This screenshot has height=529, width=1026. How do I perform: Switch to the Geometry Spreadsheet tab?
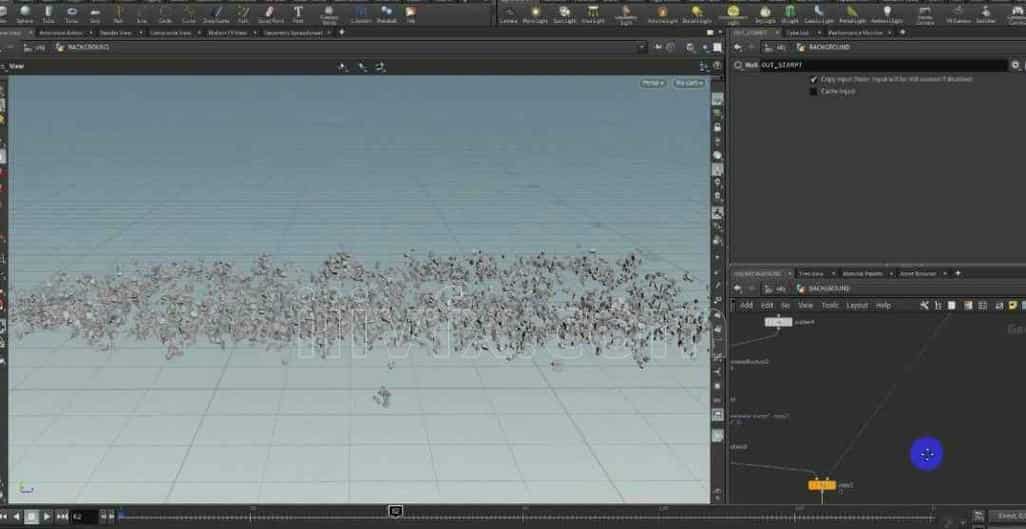(x=293, y=32)
